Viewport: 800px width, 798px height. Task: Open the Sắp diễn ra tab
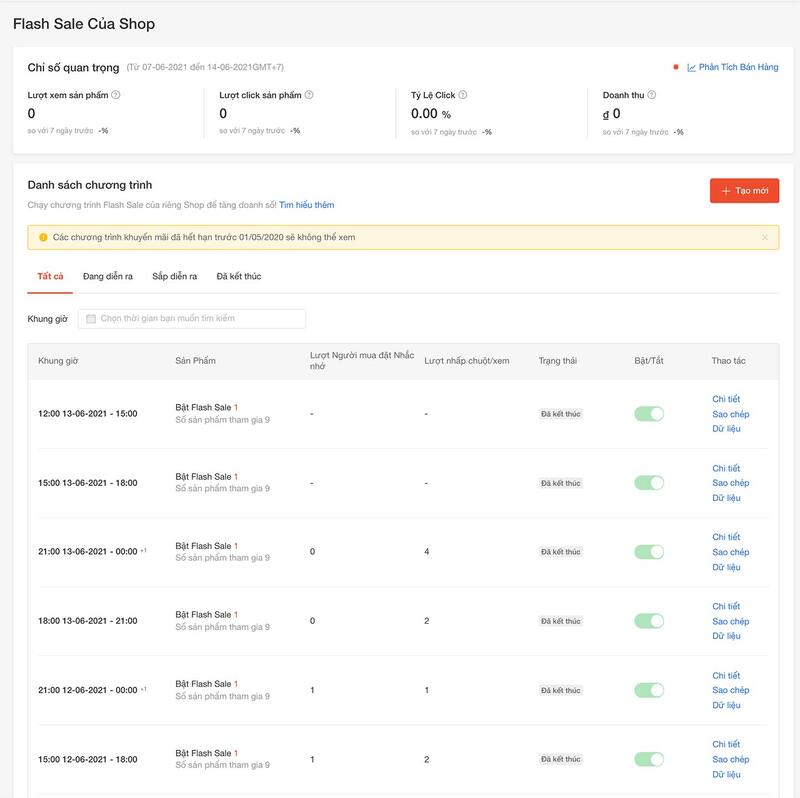(175, 276)
